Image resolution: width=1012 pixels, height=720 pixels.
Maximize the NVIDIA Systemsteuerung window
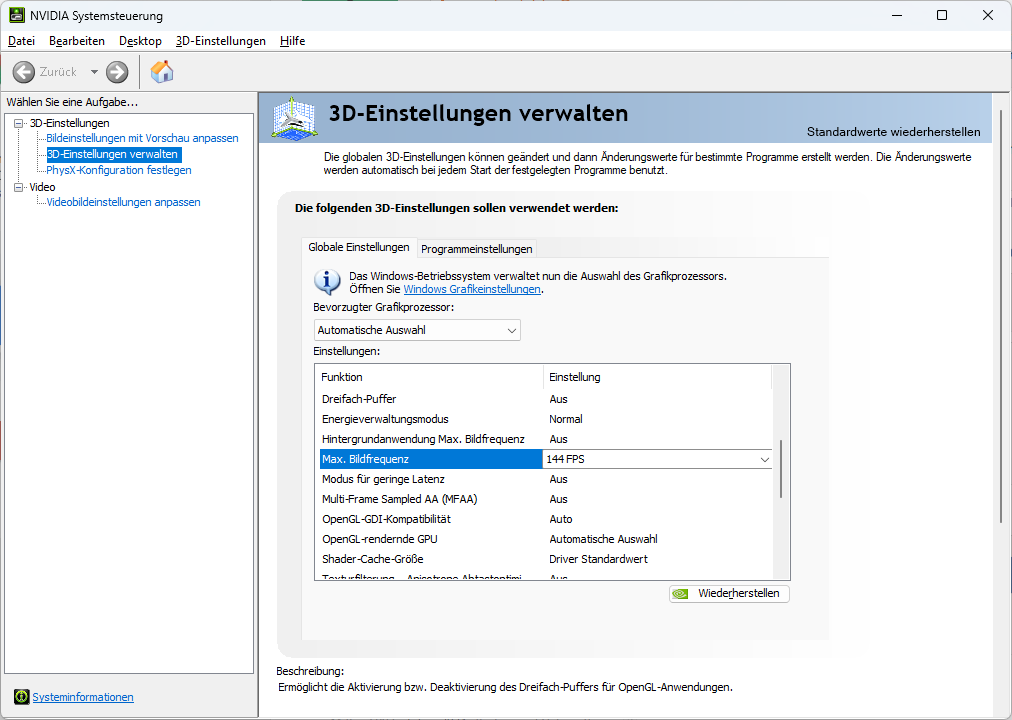(942, 15)
